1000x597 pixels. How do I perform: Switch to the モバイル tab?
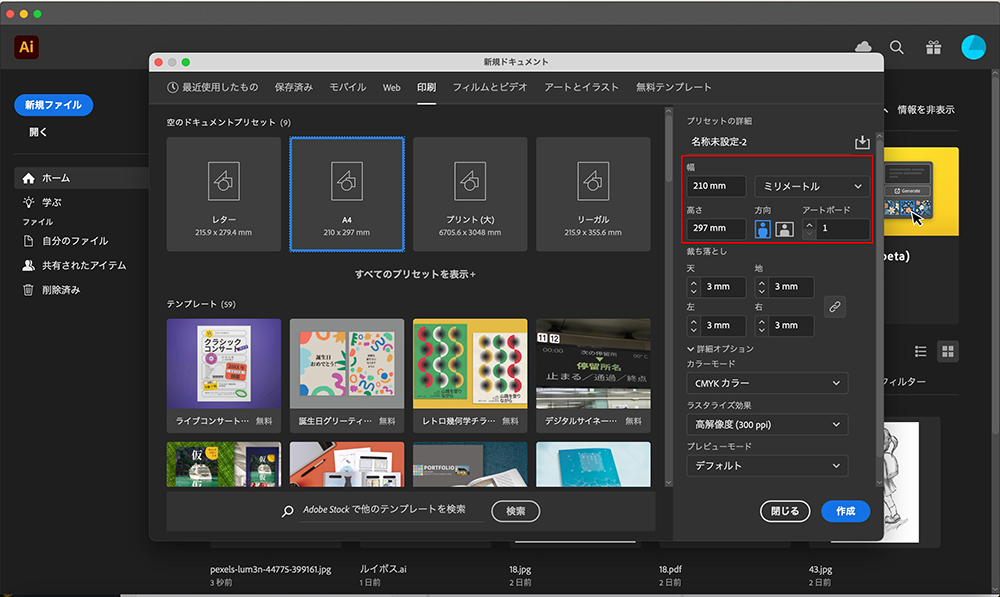[x=348, y=87]
